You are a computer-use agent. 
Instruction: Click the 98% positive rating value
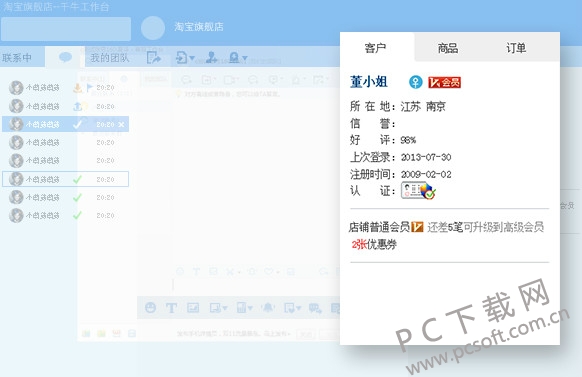(408, 140)
